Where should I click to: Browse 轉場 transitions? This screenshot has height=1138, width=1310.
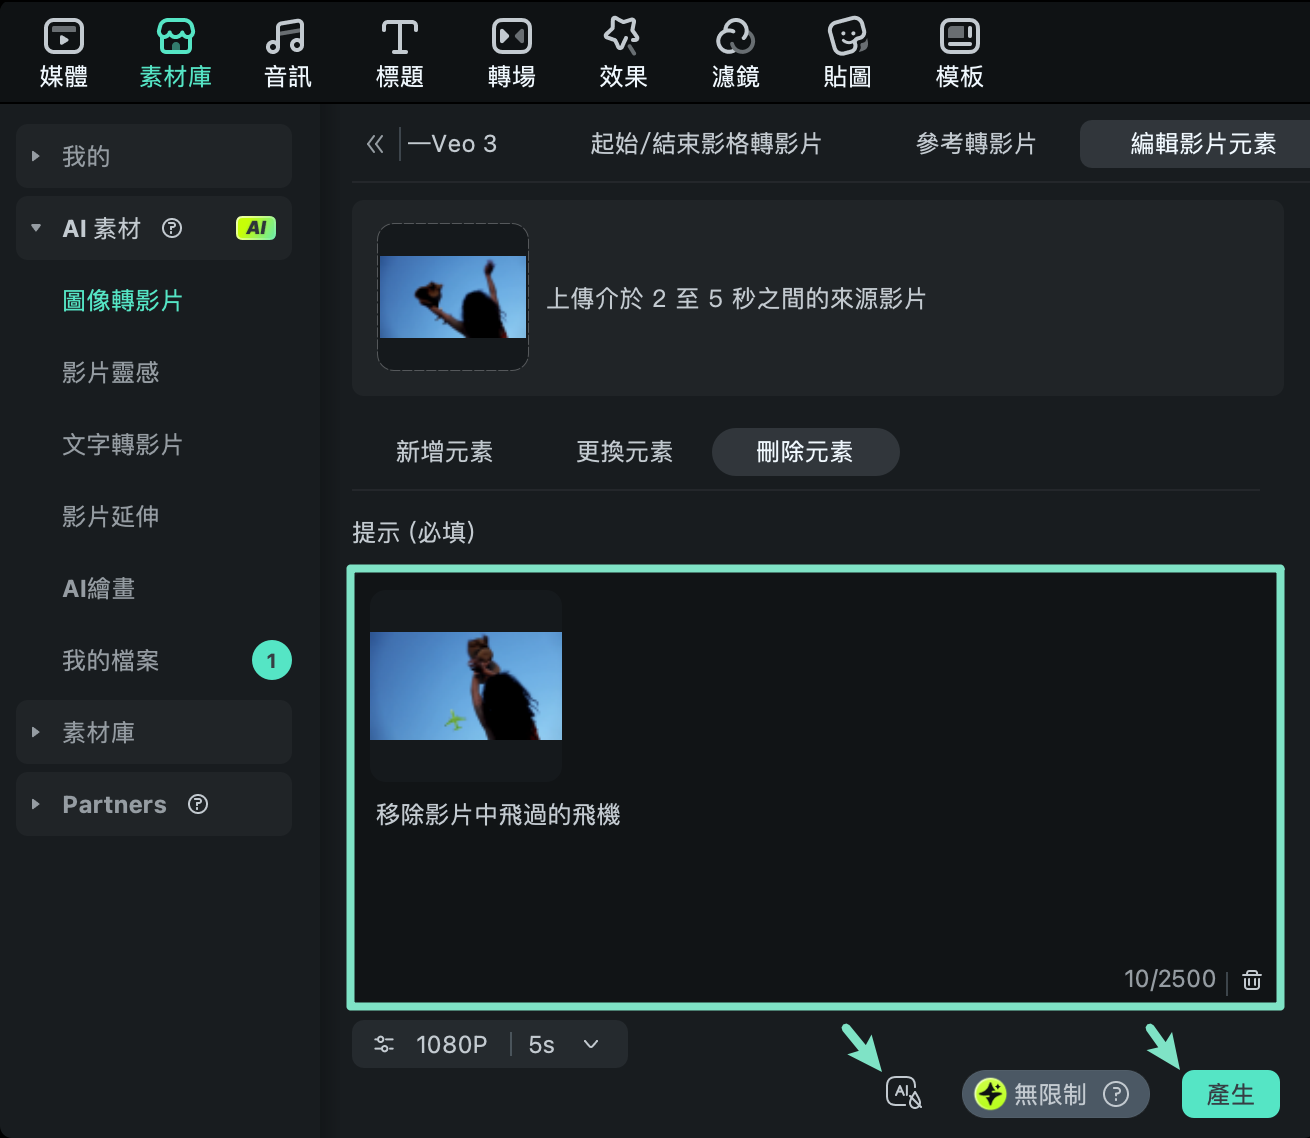coord(511,50)
